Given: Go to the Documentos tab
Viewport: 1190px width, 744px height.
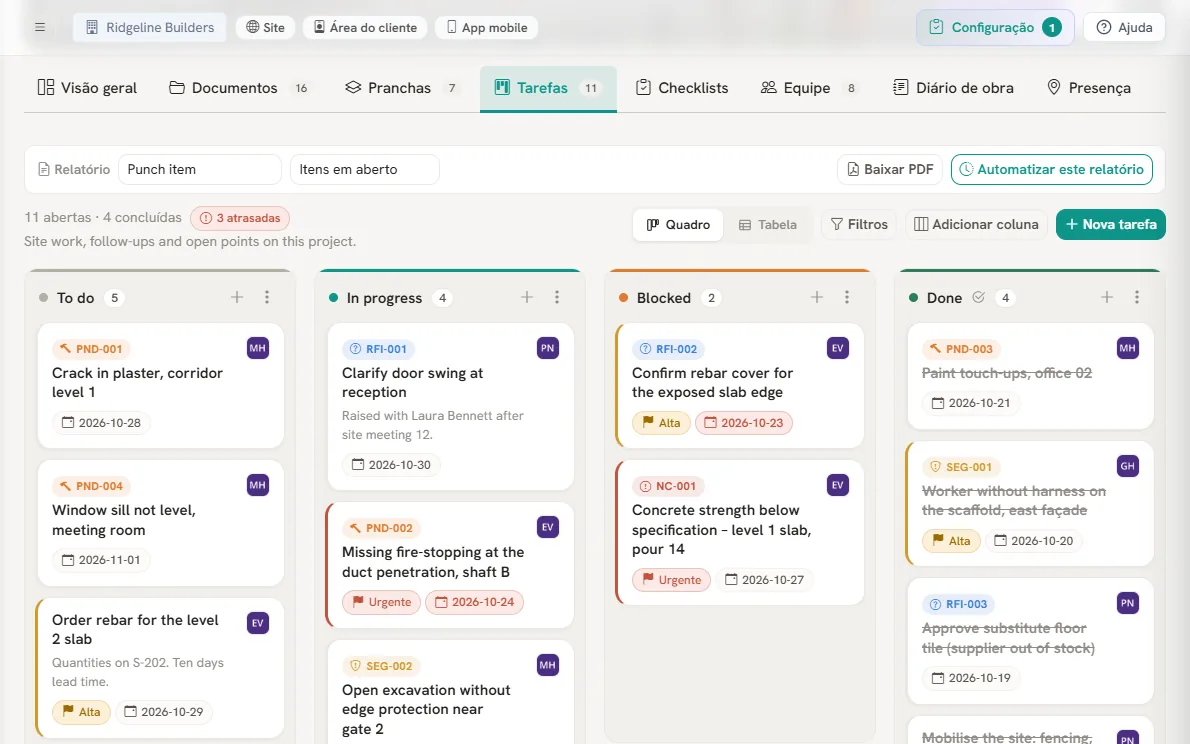Looking at the screenshot, I should pyautogui.click(x=238, y=88).
